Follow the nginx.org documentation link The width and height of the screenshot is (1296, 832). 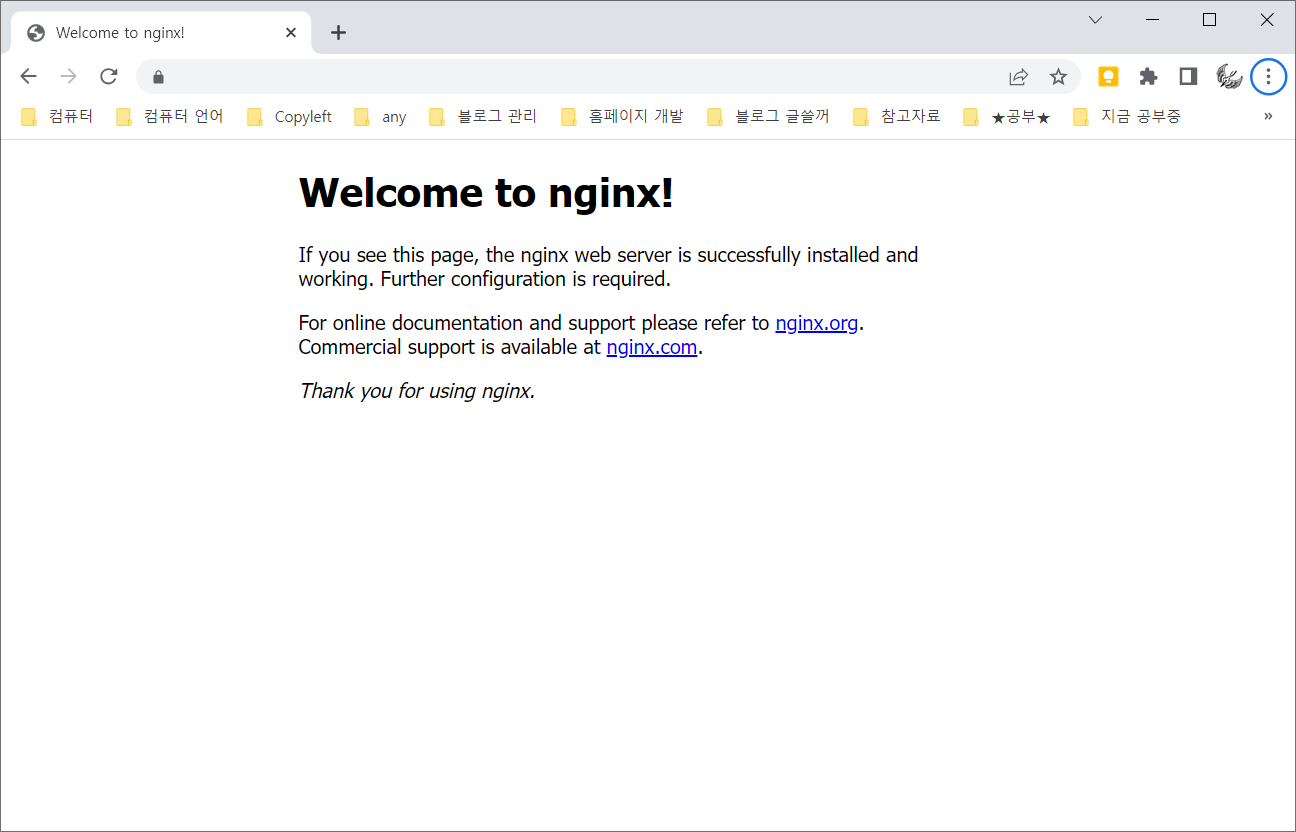click(817, 323)
